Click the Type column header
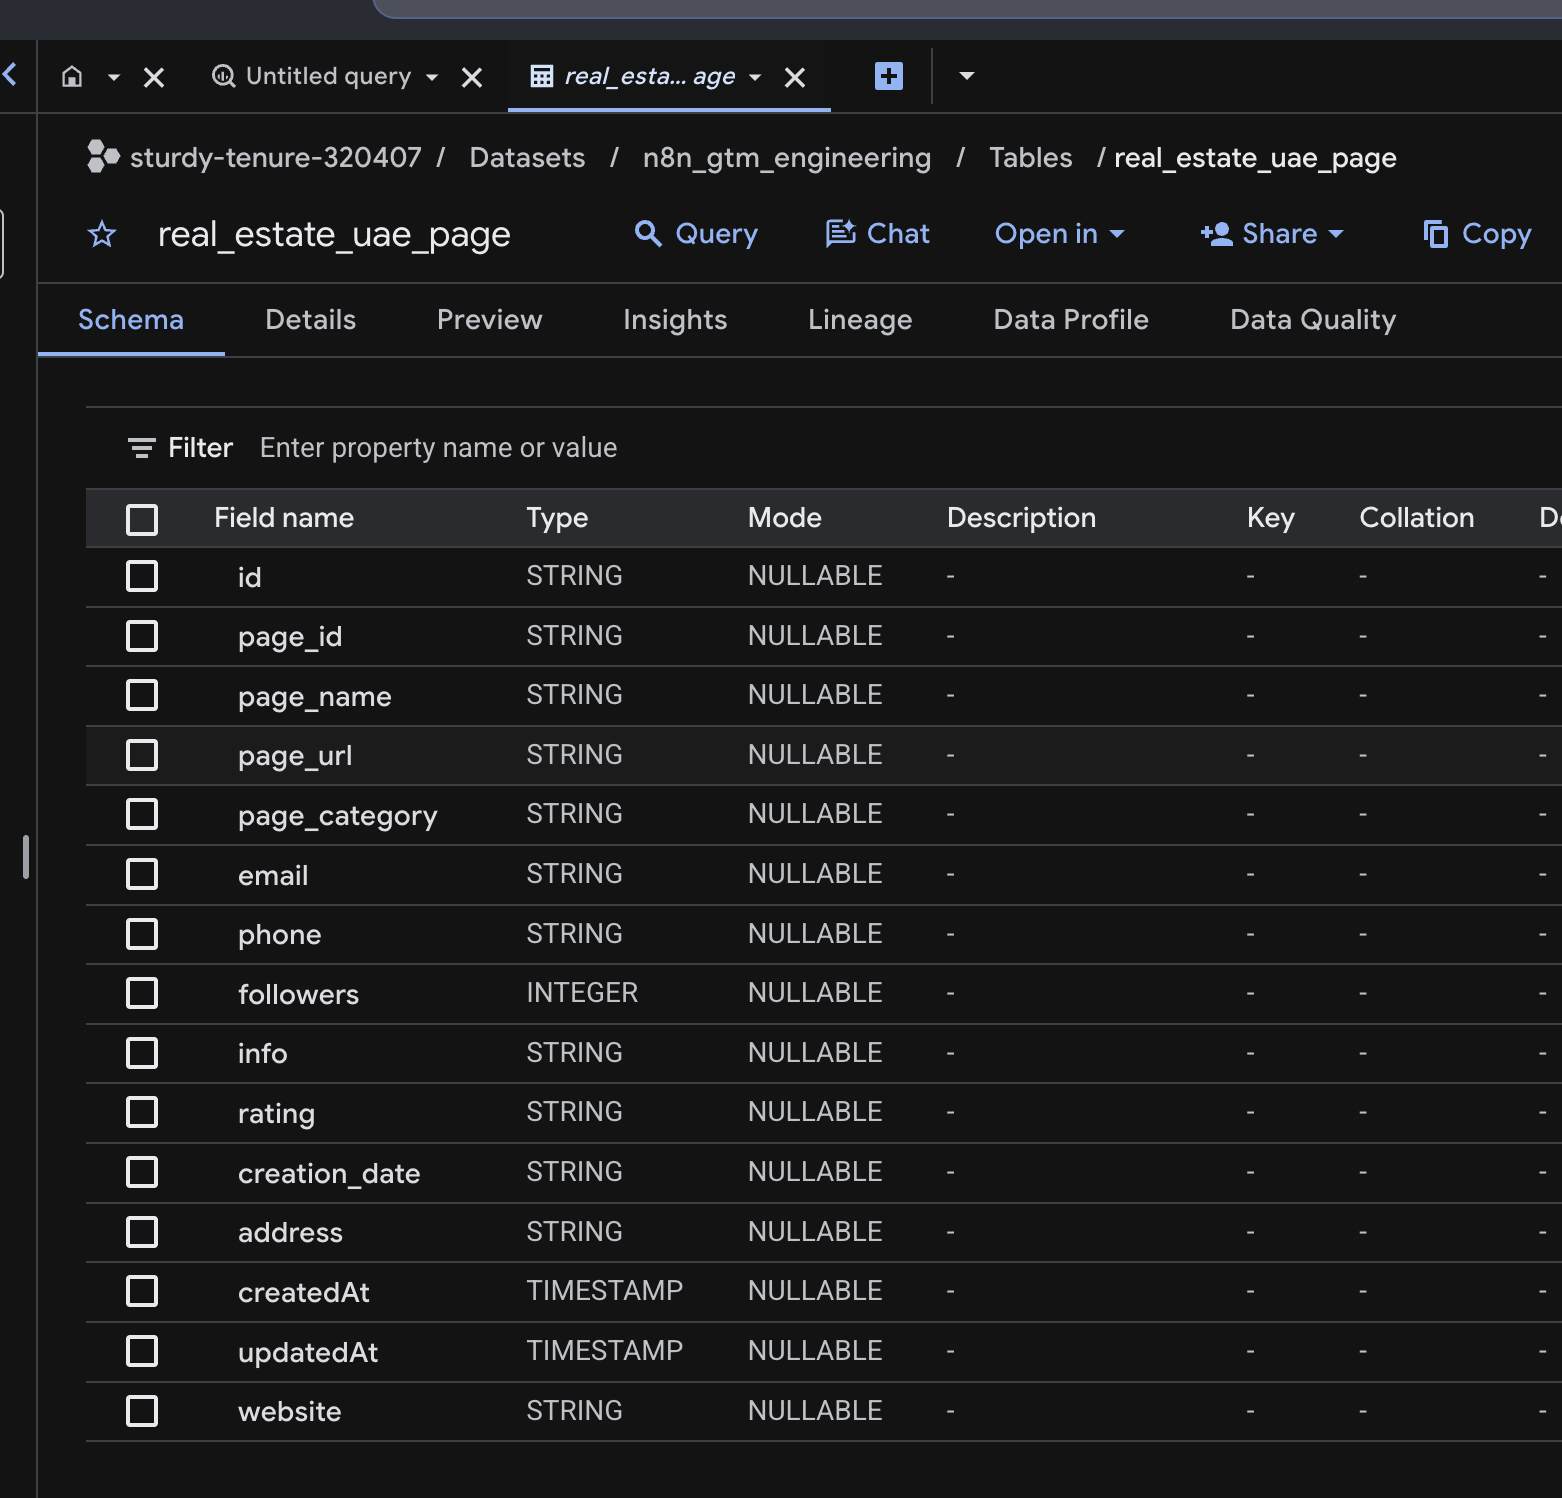The width and height of the screenshot is (1562, 1498). 557,517
